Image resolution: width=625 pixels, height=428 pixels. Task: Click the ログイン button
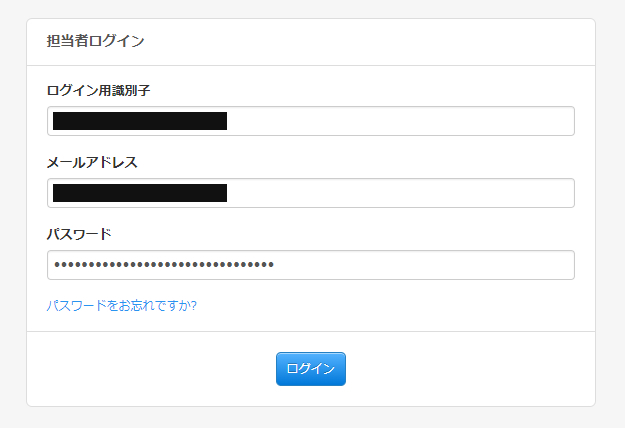coord(310,368)
